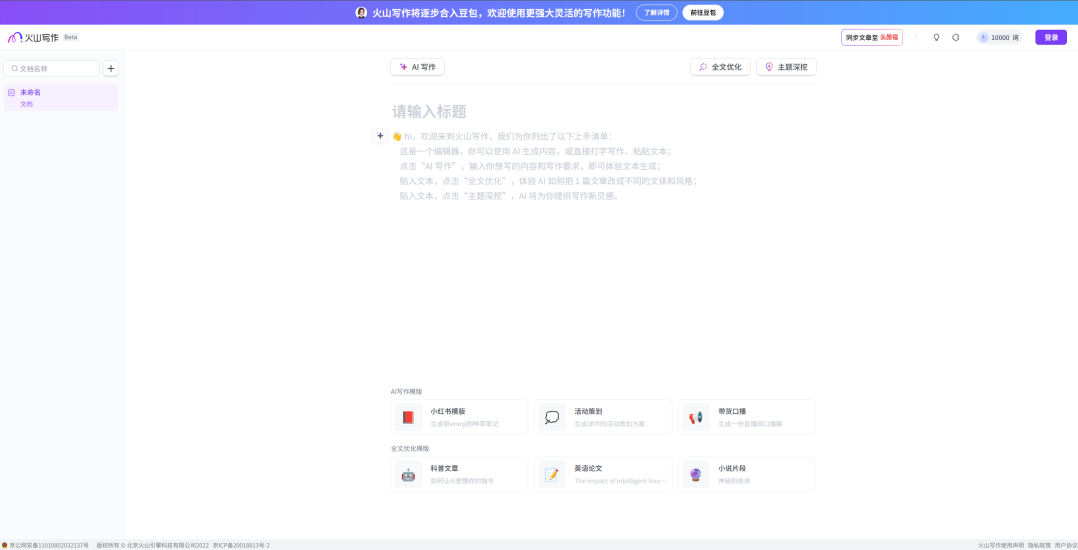Choose the 小红书模版 template card
Screen dimensions: 1078x550
coord(459,417)
